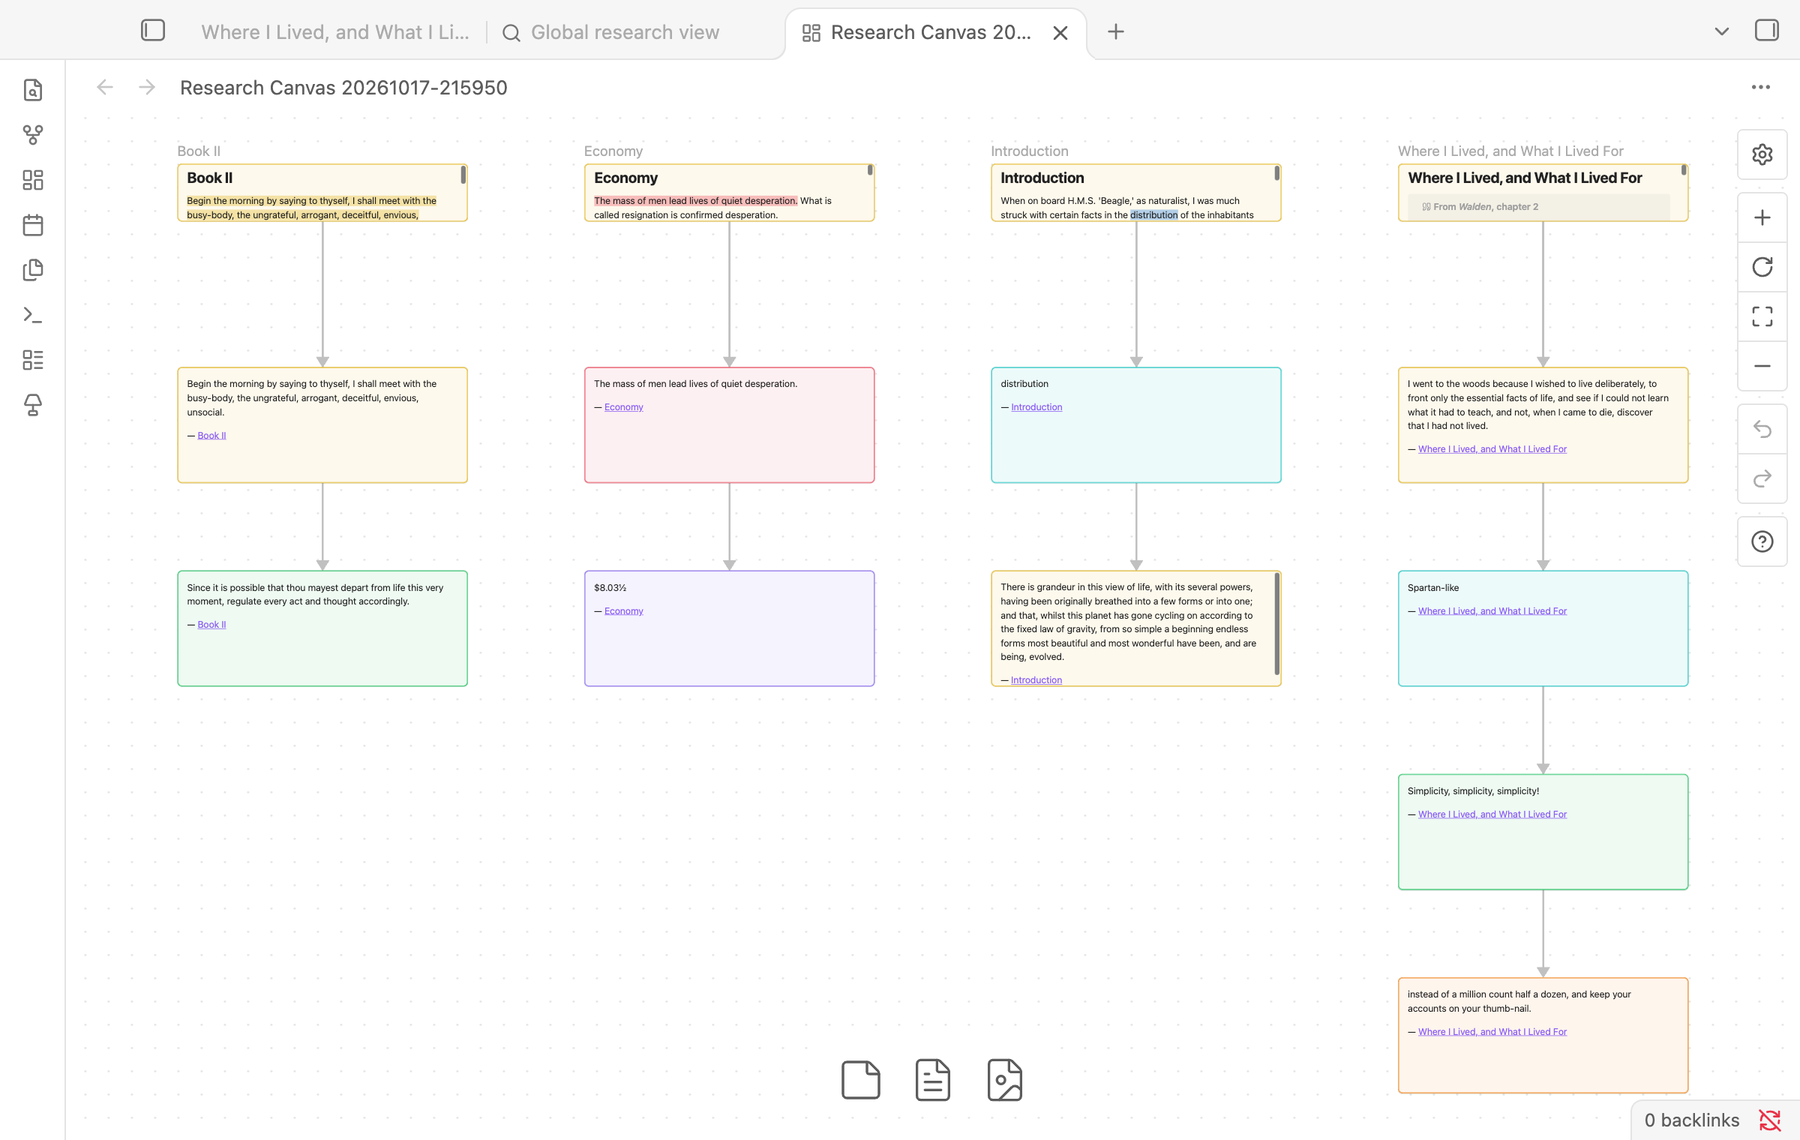Viewport: 1800px width, 1140px height.
Task: Redo the canvas action
Action: point(1762,479)
